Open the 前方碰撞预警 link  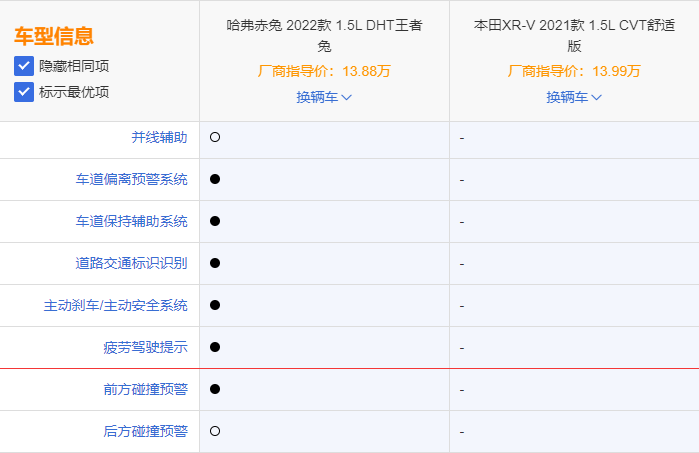tap(145, 389)
